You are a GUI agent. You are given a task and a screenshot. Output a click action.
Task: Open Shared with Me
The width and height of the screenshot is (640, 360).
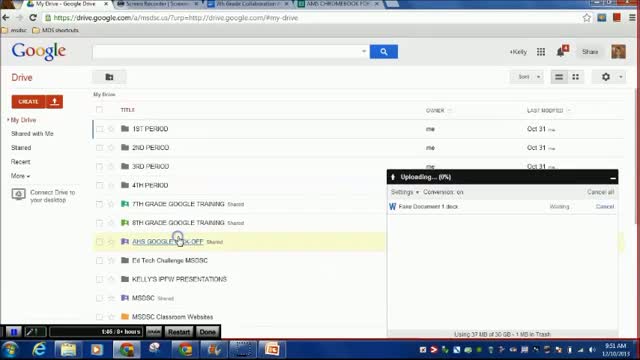pyautogui.click(x=32, y=134)
